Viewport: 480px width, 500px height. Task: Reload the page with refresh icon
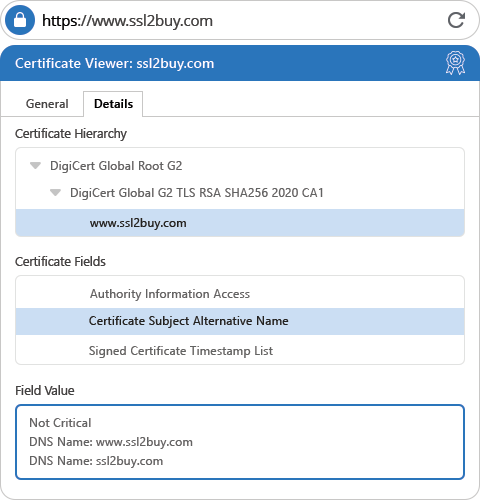pos(456,20)
